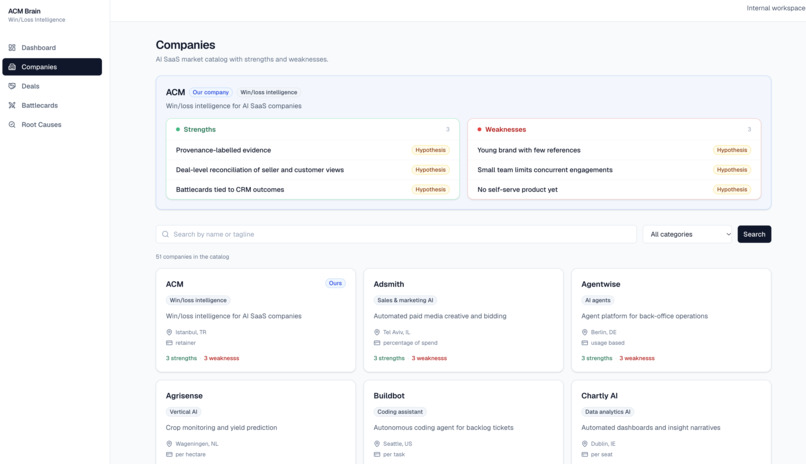Click "51 companies in the catalog" text
The width and height of the screenshot is (806, 464).
click(x=192, y=256)
